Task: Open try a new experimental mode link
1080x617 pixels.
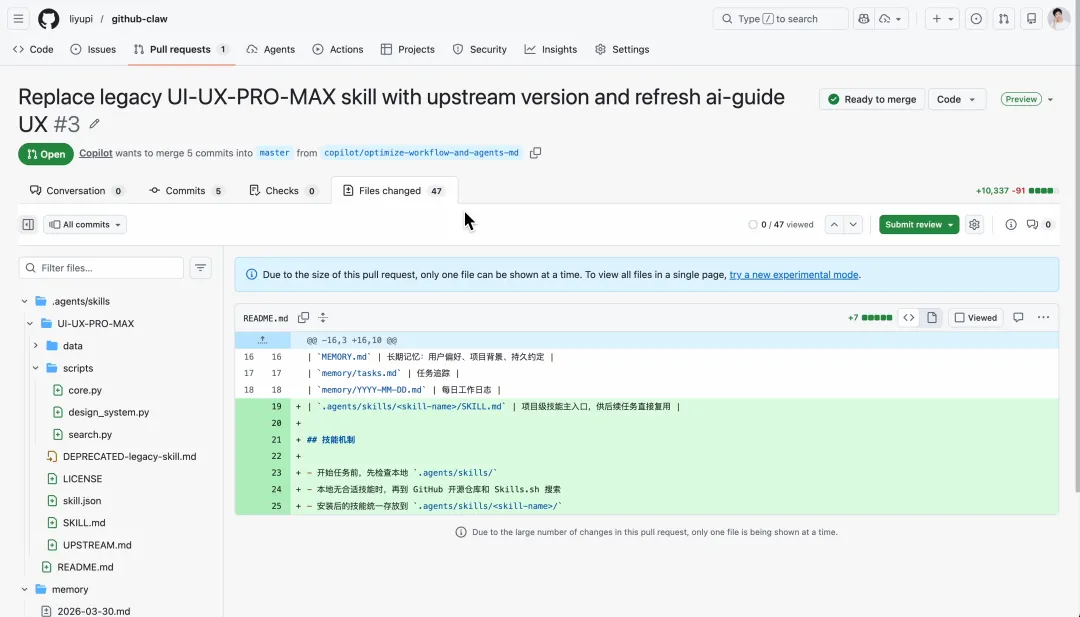Action: [794, 275]
